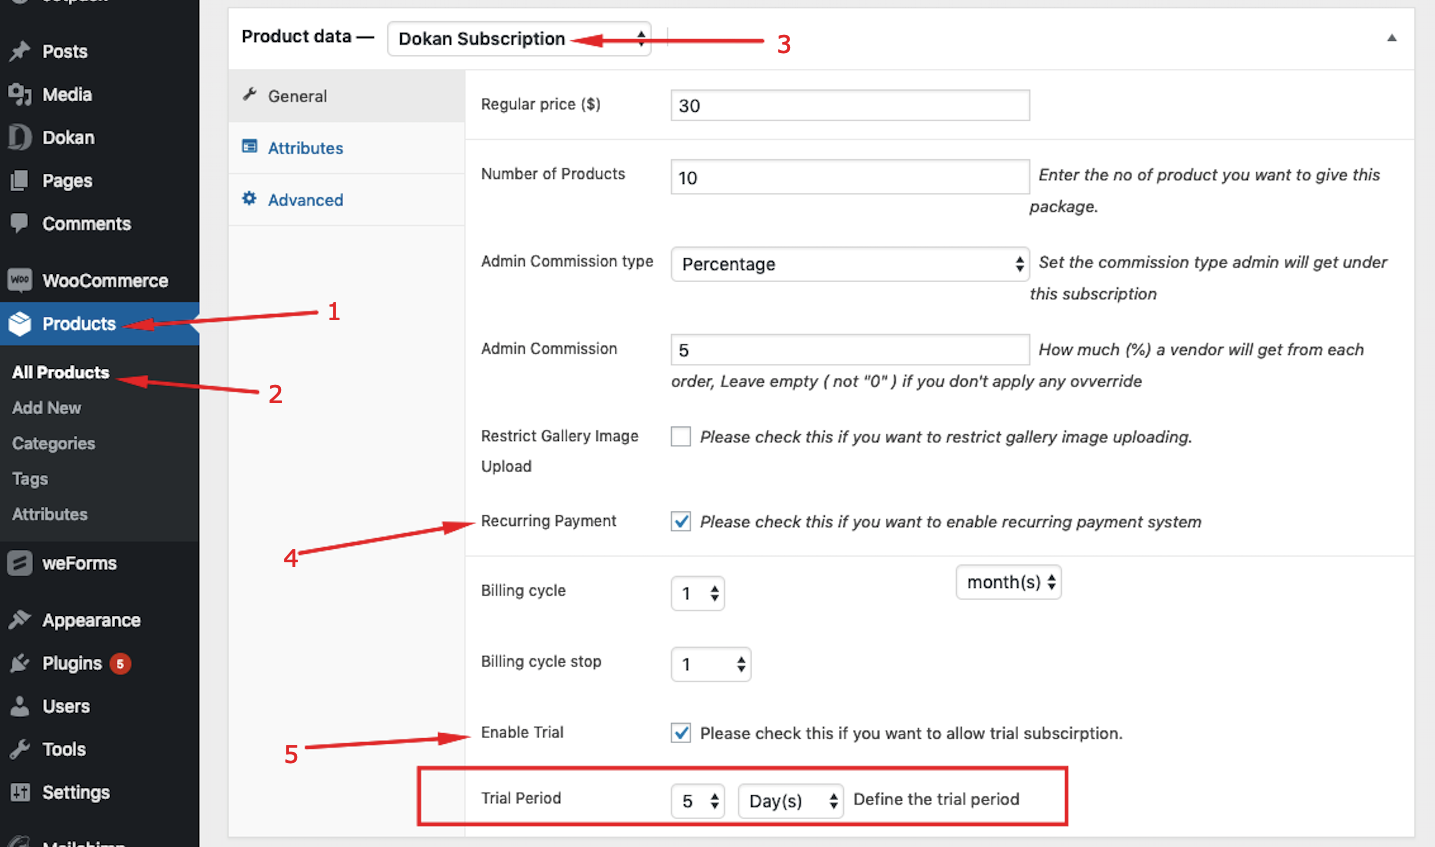Click the weForms icon
This screenshot has height=847, width=1435.
[20, 563]
